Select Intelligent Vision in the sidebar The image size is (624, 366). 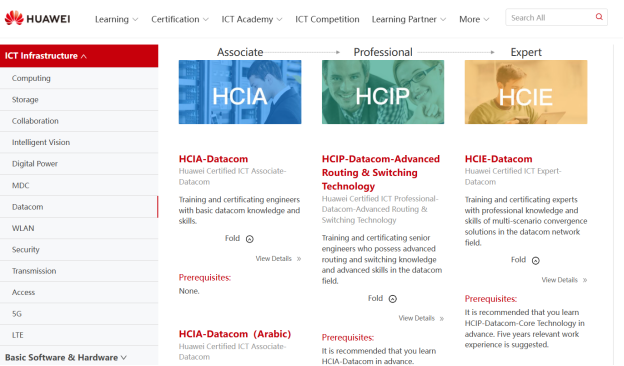(x=79, y=142)
